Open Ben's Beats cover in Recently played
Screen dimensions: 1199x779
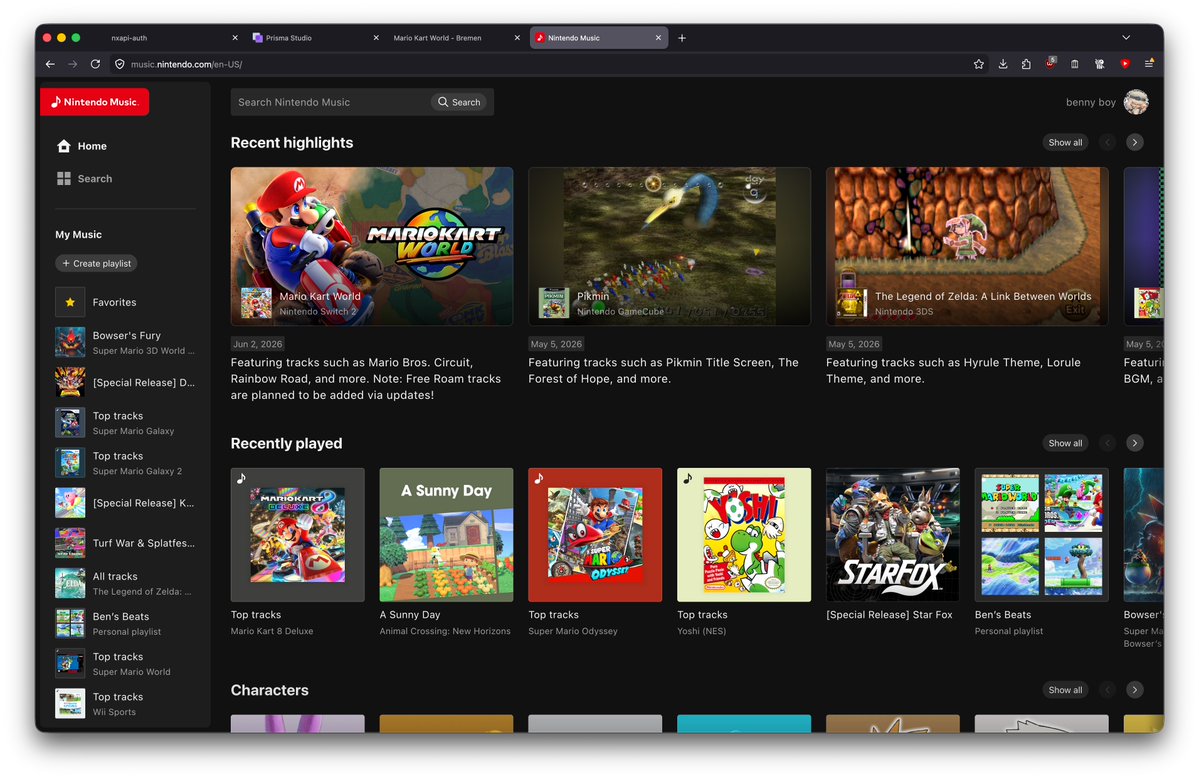[x=1041, y=534]
